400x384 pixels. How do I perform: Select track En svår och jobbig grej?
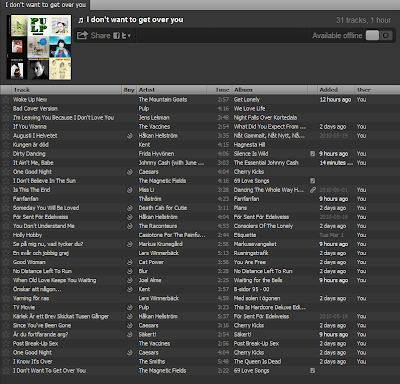[41, 253]
